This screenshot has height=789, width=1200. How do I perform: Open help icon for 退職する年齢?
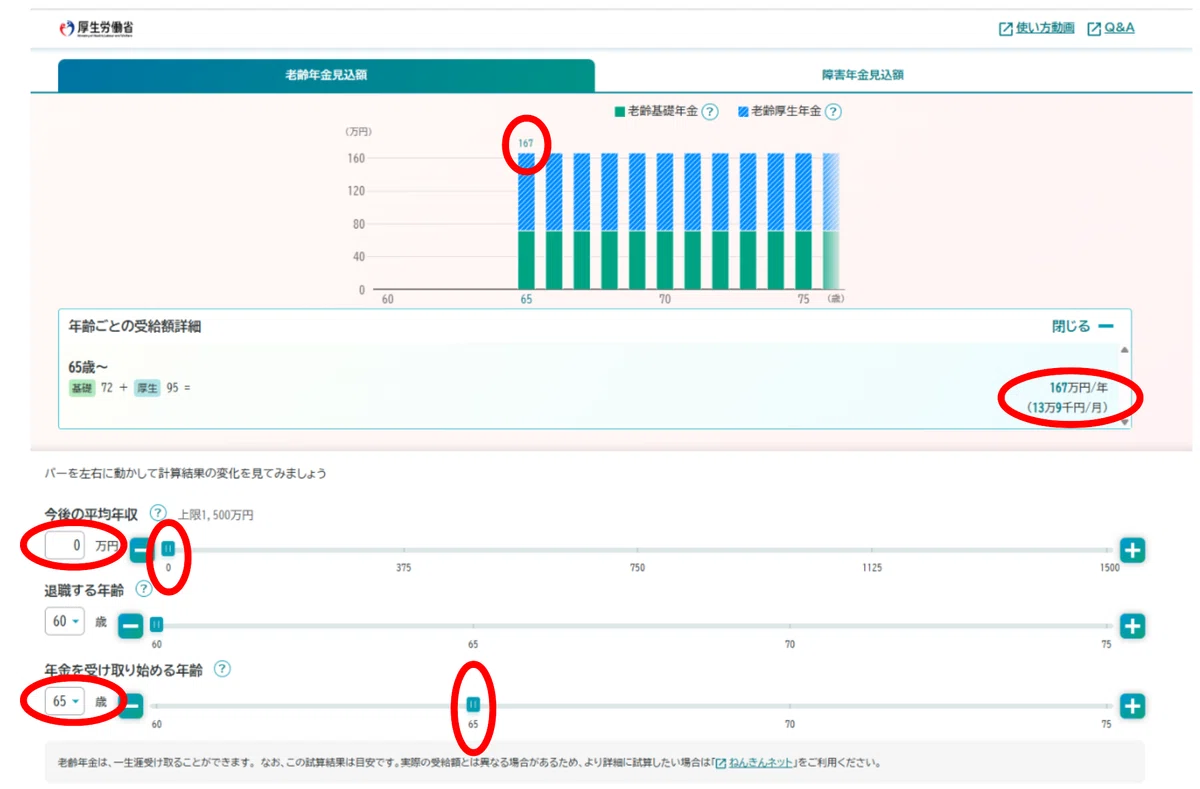tap(143, 589)
